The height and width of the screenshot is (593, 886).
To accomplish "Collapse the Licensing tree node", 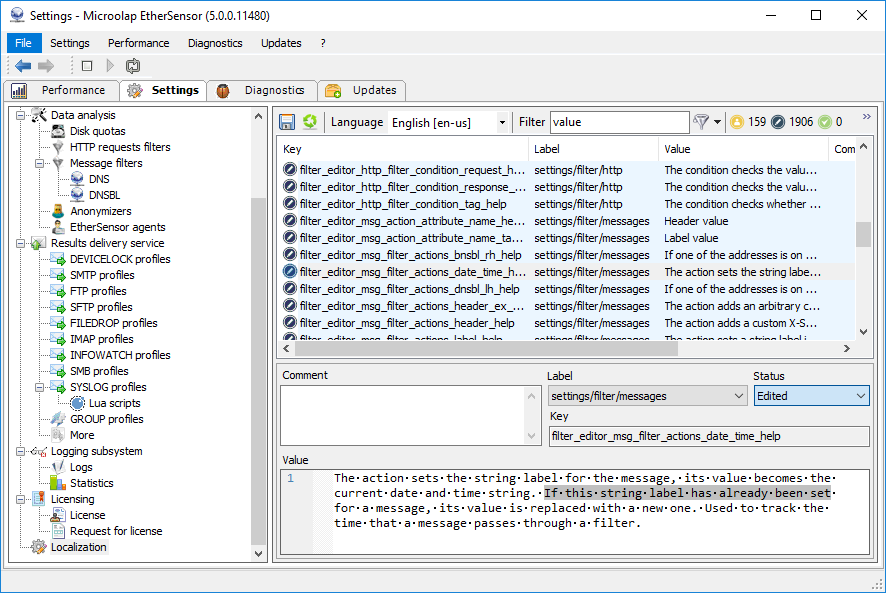I will pos(20,500).
